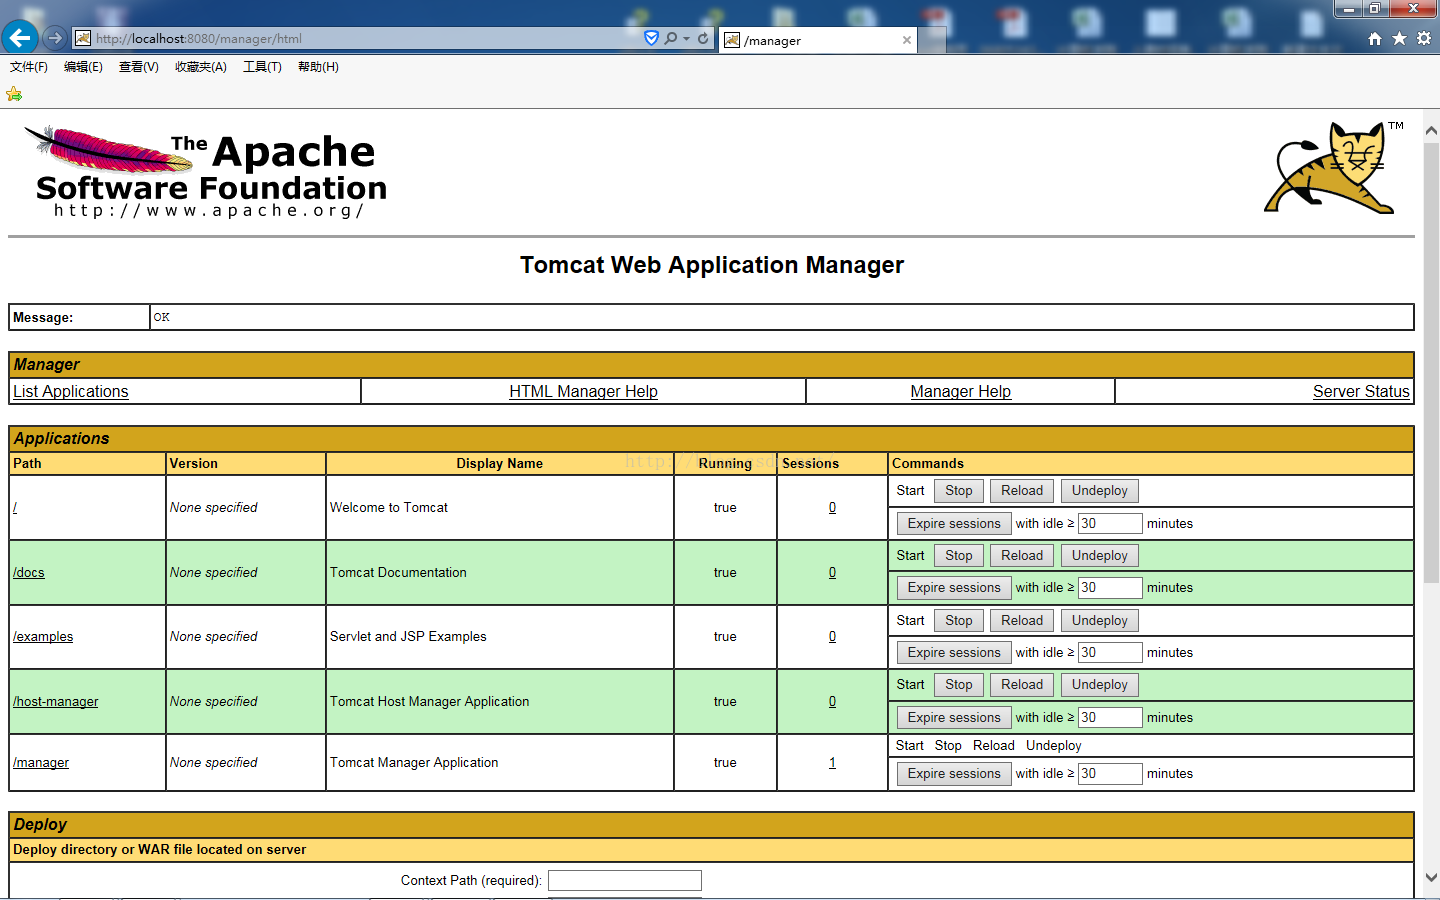
Task: Click the shield security icon in address bar
Action: pyautogui.click(x=651, y=38)
